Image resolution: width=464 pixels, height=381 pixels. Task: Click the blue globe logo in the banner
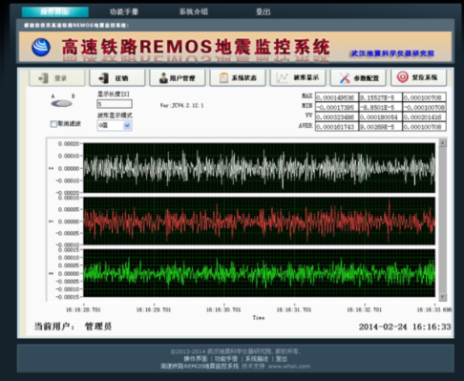point(41,47)
